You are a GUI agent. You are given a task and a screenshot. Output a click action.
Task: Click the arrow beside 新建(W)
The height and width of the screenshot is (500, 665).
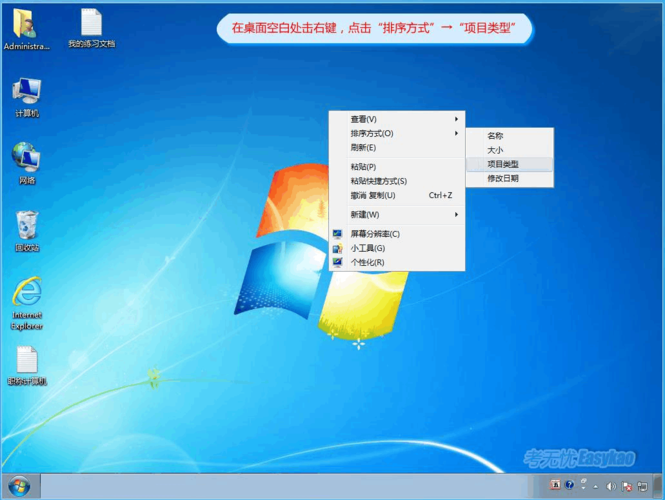[x=456, y=215]
